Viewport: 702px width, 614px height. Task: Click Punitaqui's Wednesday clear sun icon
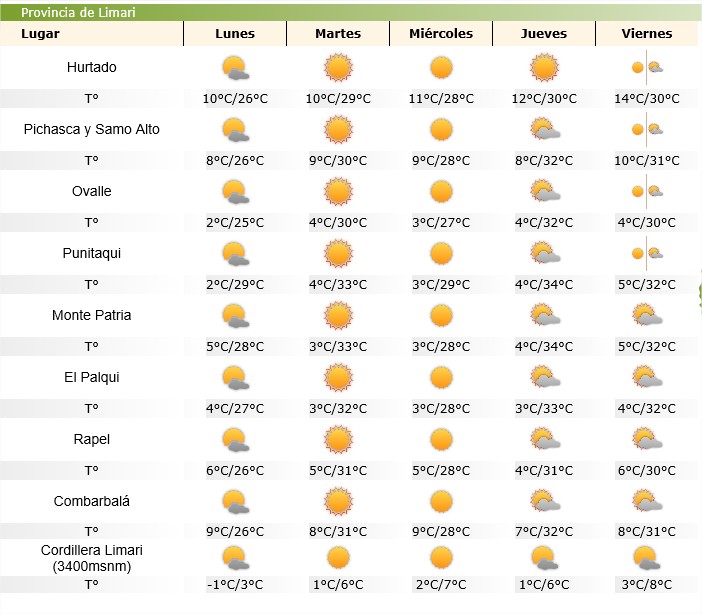[441, 254]
